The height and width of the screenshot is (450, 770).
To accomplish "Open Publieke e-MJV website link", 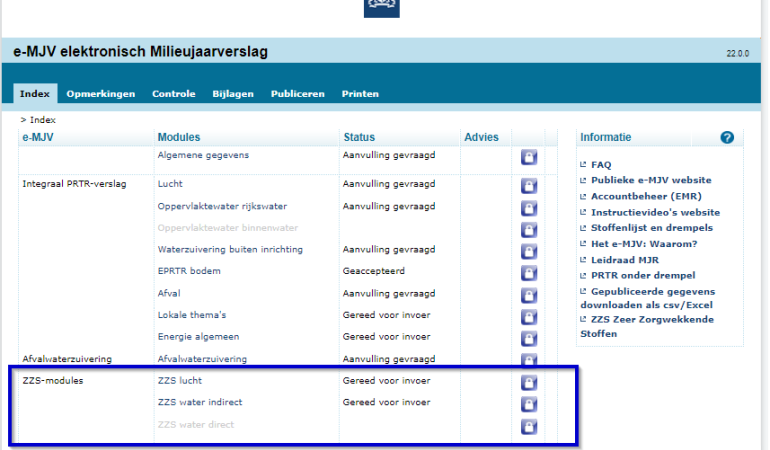I will [x=651, y=180].
